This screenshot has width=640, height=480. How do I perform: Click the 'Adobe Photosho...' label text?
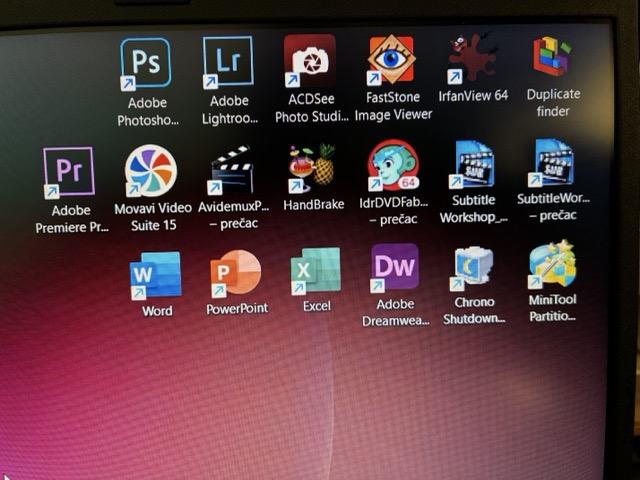click(x=147, y=111)
